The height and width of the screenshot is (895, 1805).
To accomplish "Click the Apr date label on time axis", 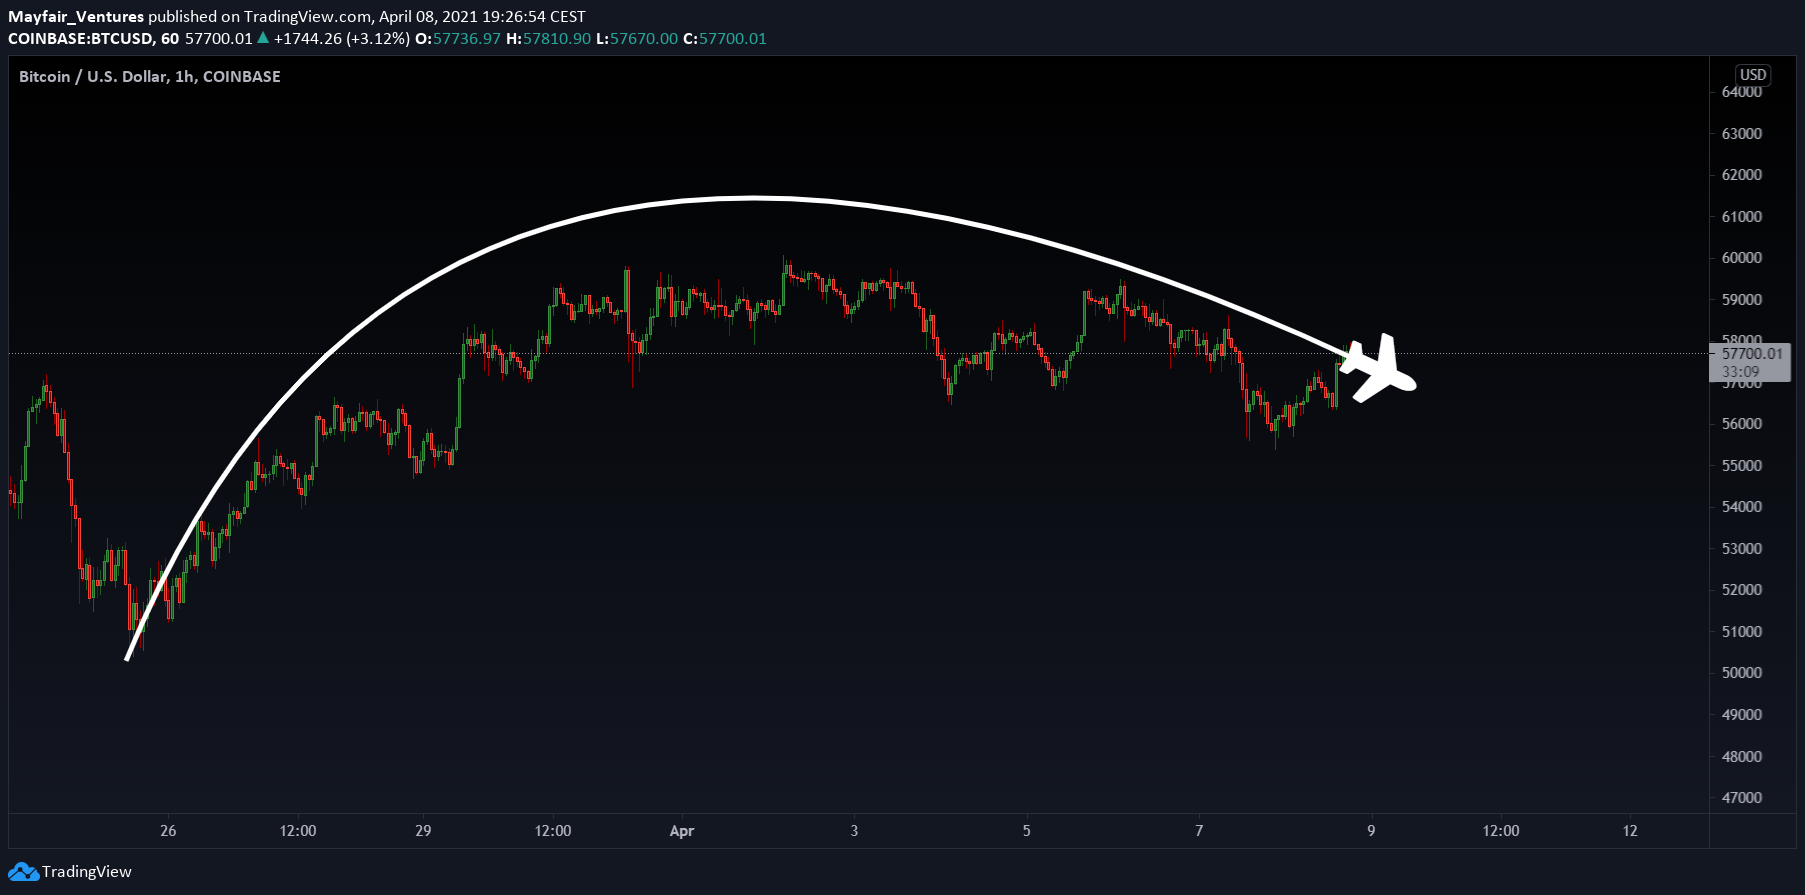I will [682, 831].
